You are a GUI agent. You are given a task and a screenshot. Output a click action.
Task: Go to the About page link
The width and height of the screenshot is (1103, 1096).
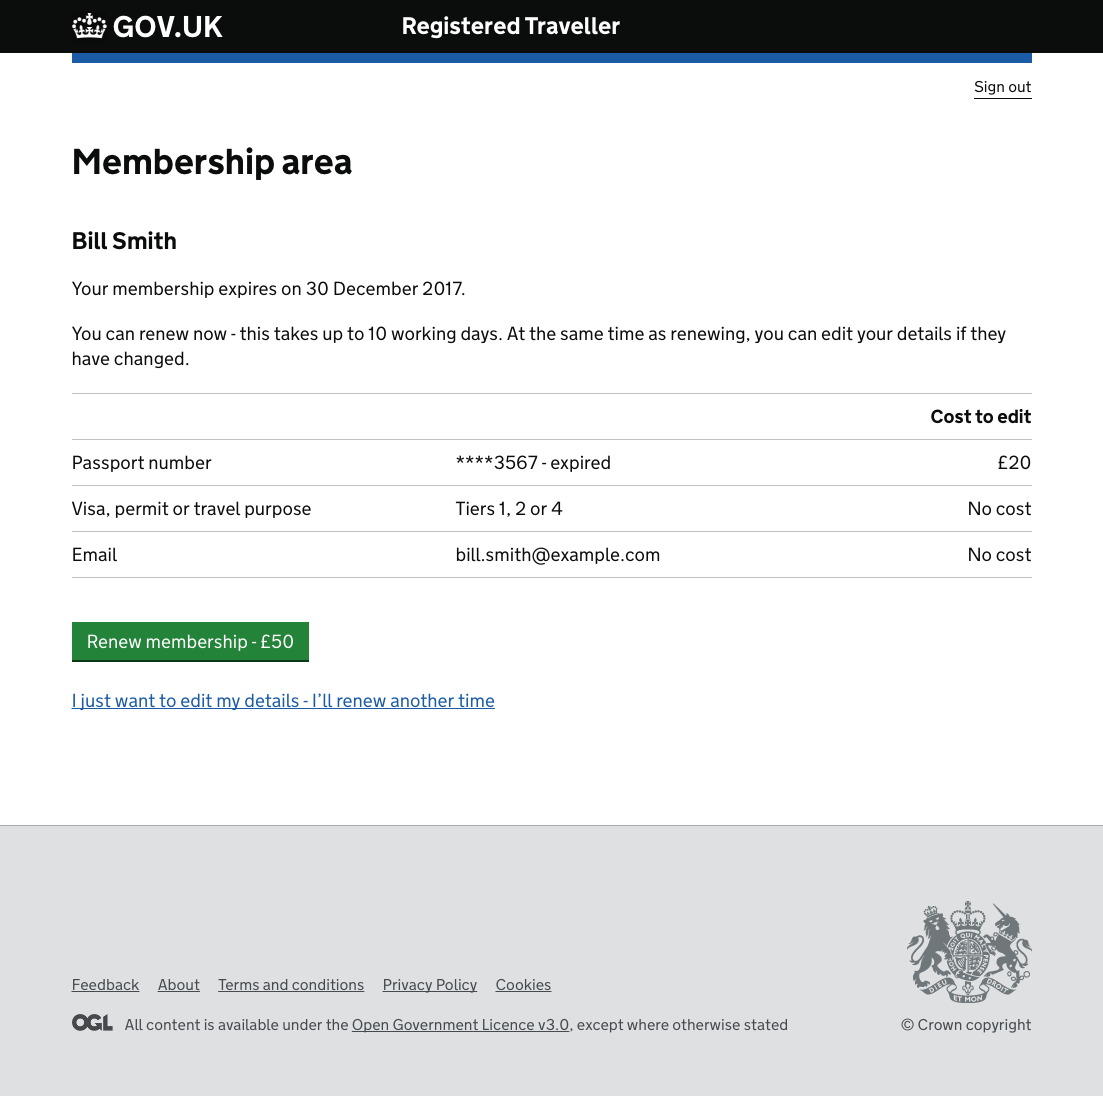point(179,985)
